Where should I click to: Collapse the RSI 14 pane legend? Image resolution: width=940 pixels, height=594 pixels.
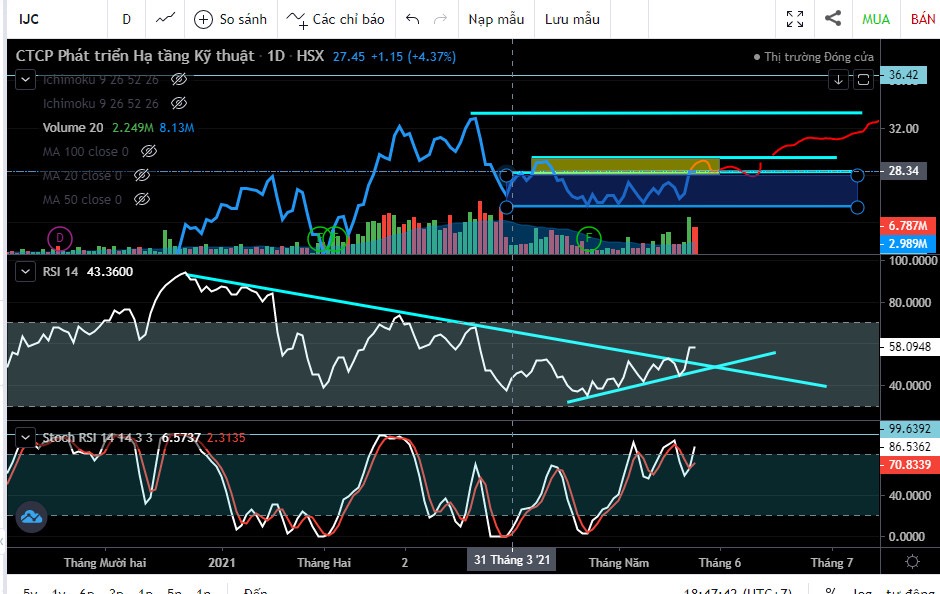point(25,272)
